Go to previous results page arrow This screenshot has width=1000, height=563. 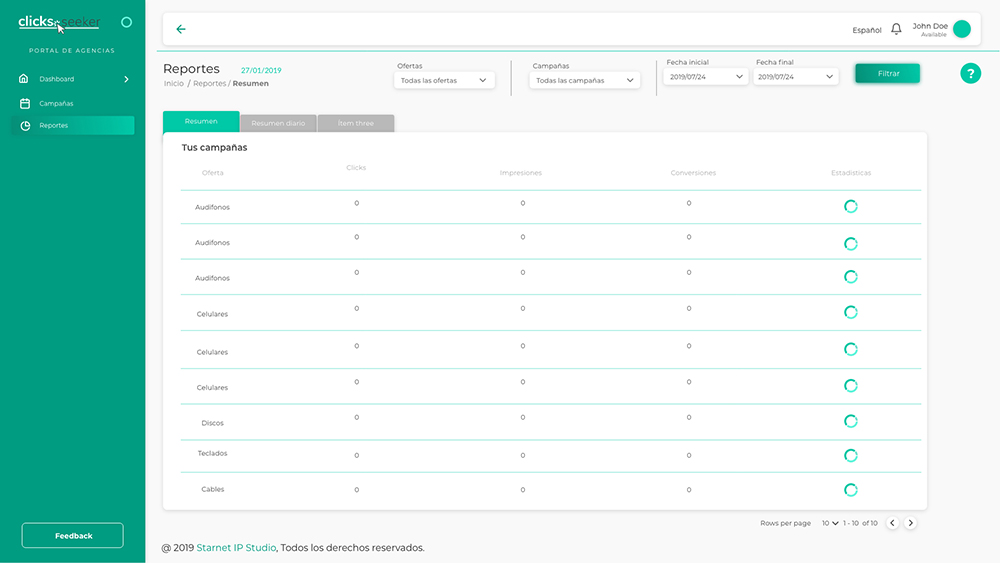[x=892, y=523]
